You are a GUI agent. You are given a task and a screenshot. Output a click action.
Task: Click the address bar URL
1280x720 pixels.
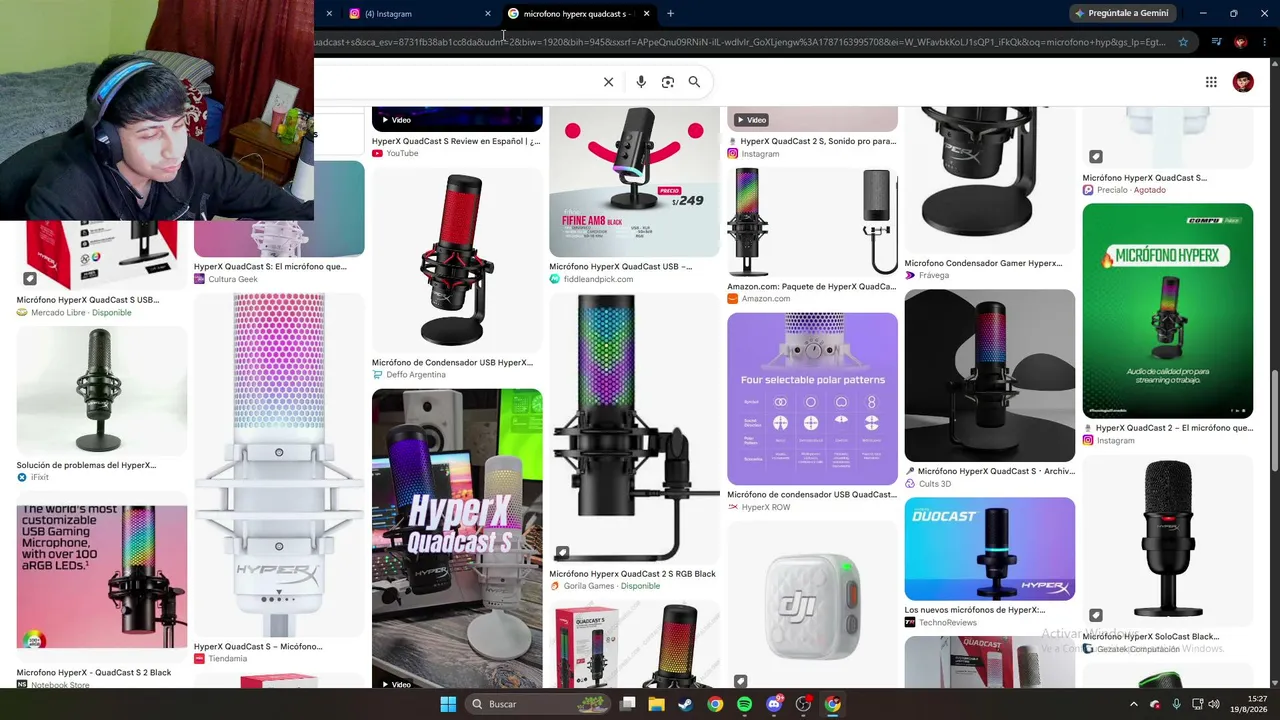tap(740, 42)
